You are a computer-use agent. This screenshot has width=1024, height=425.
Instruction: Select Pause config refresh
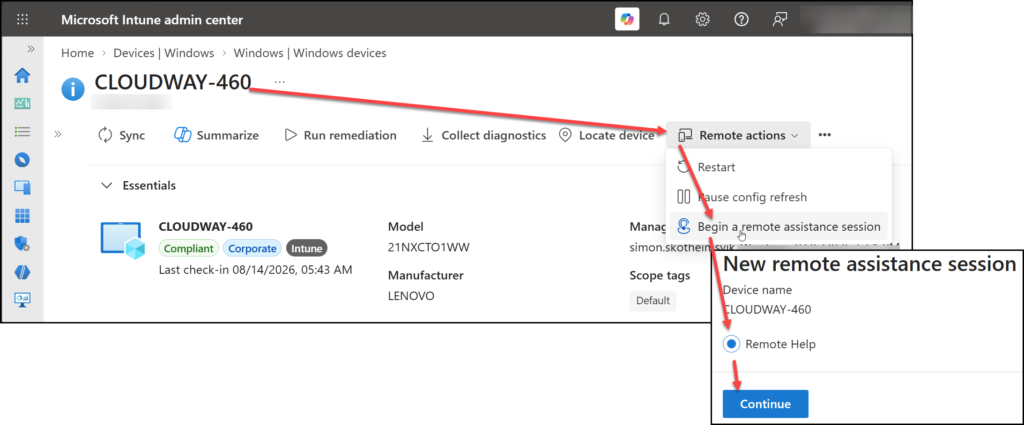pos(778,197)
